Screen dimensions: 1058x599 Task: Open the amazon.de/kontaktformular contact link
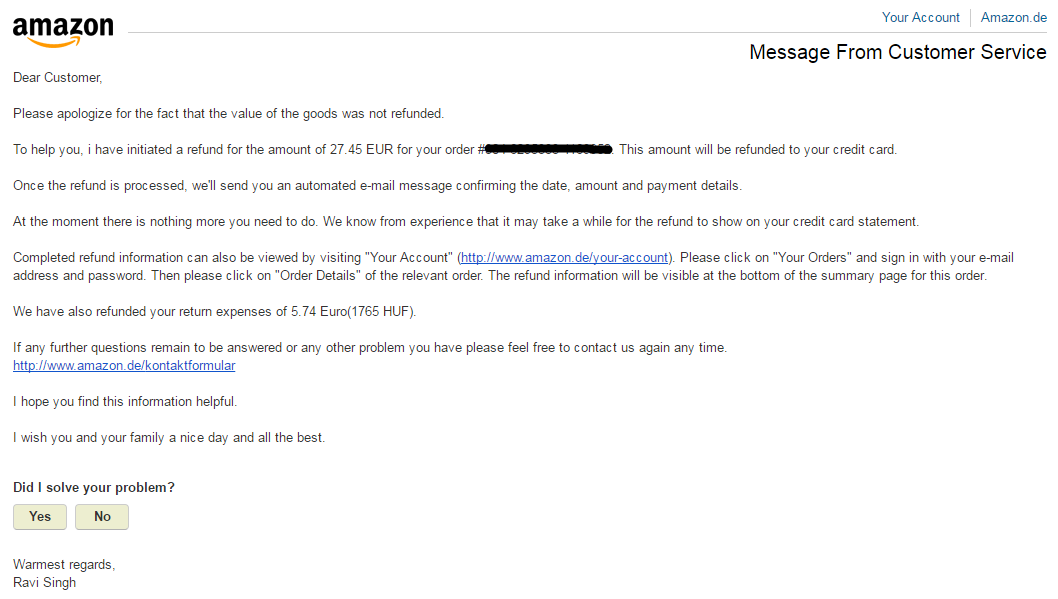tap(124, 366)
